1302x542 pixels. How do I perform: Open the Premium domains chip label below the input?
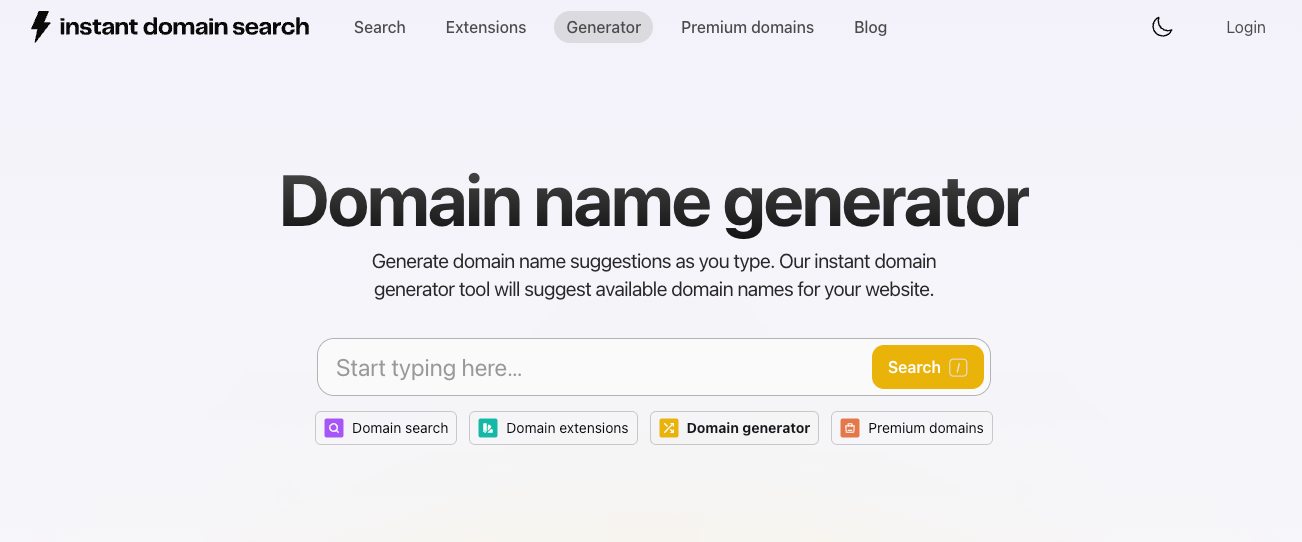925,428
